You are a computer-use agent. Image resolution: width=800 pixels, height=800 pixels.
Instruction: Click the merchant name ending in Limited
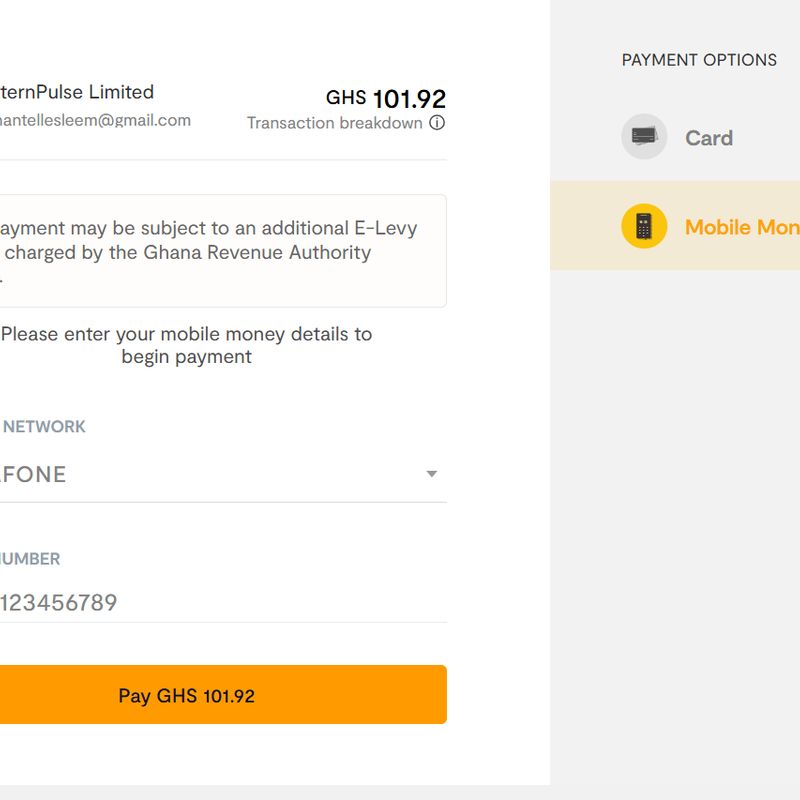(x=78, y=92)
